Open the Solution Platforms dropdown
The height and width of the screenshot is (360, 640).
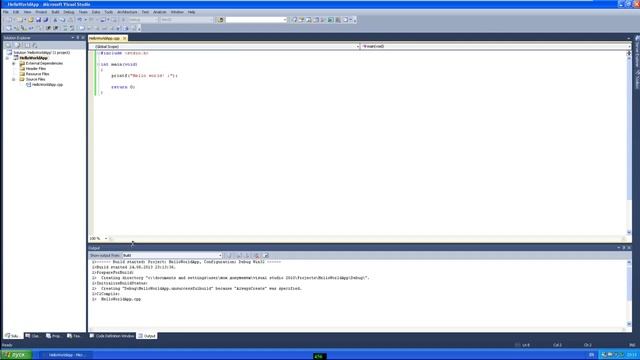[186, 20]
